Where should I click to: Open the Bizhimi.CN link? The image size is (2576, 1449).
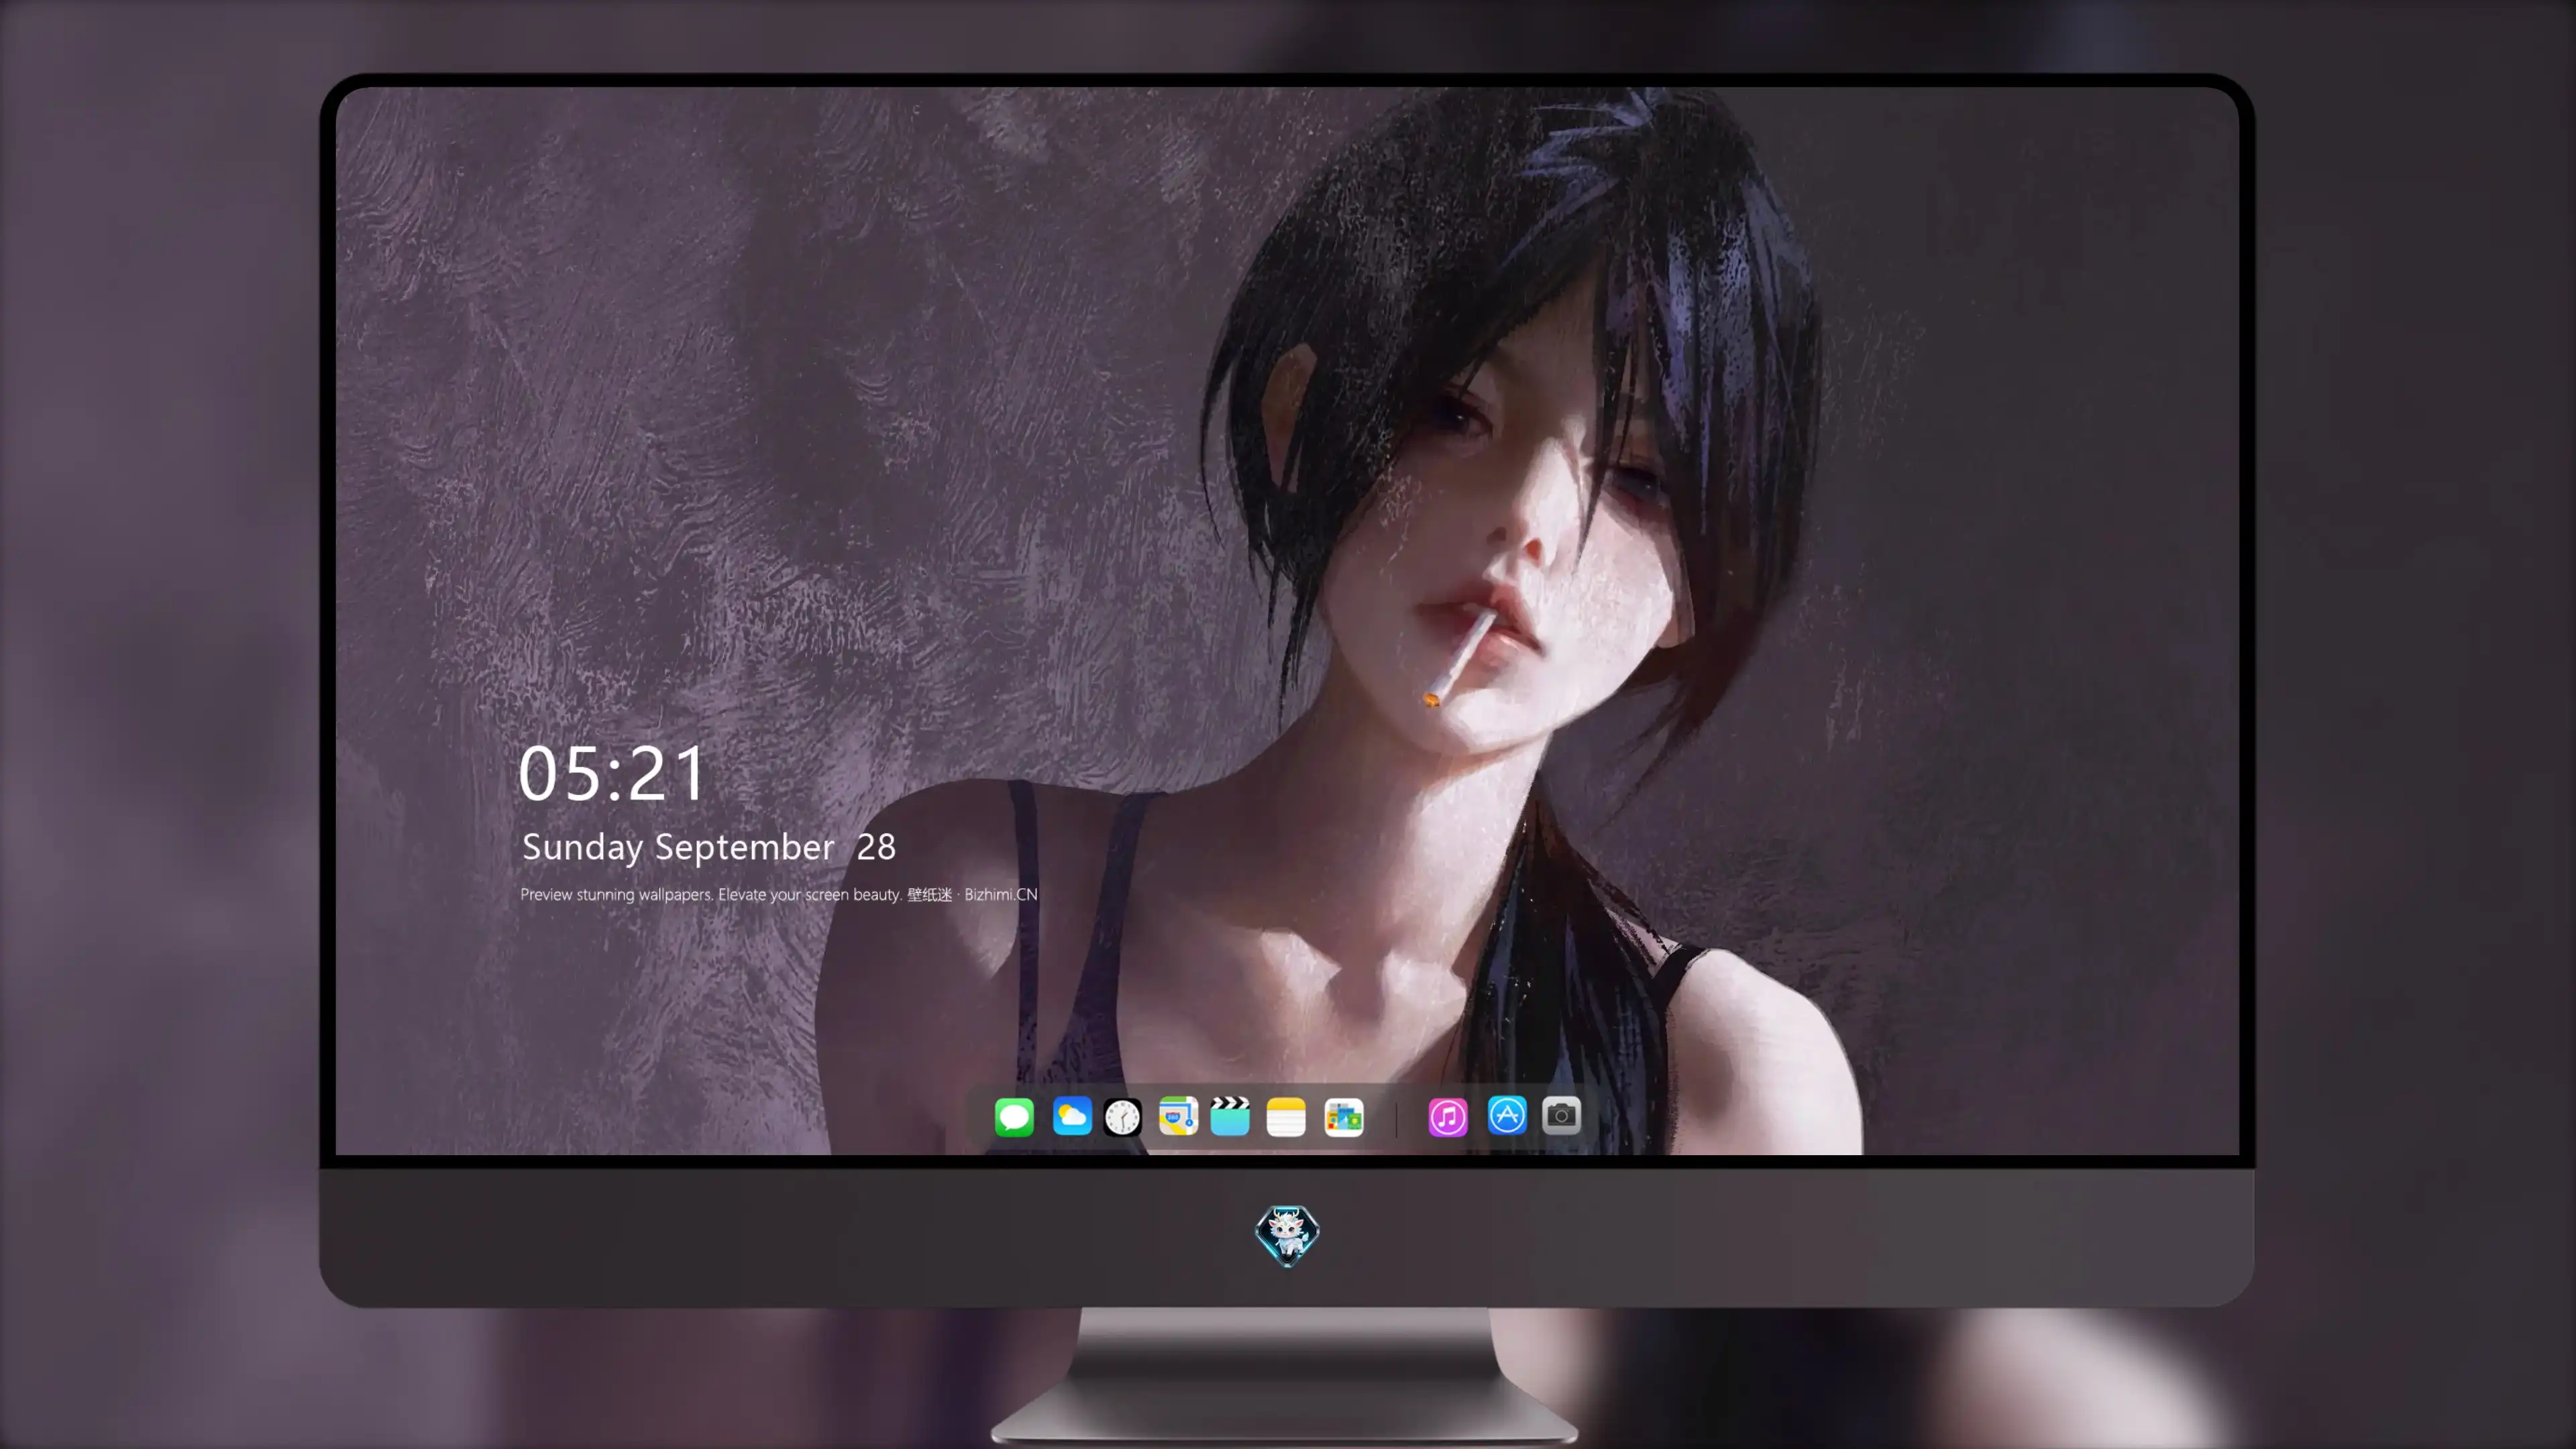pos(1001,895)
